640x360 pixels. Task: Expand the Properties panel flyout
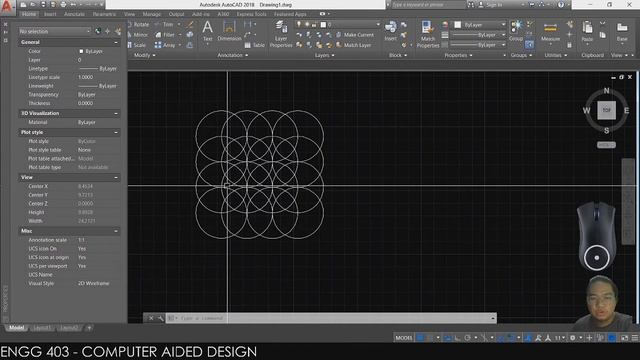458,55
